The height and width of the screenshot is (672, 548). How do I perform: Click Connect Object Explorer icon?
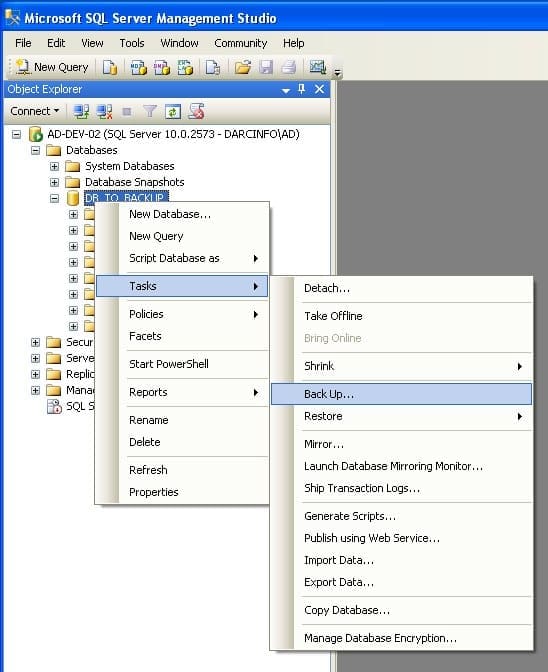coord(81,112)
